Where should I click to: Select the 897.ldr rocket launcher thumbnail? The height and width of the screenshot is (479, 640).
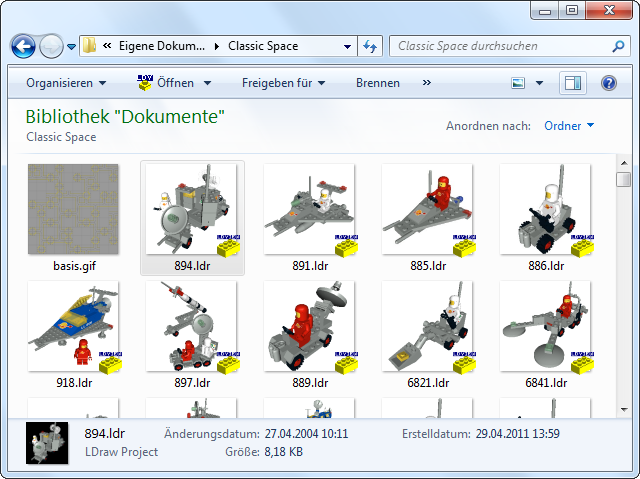pos(192,326)
